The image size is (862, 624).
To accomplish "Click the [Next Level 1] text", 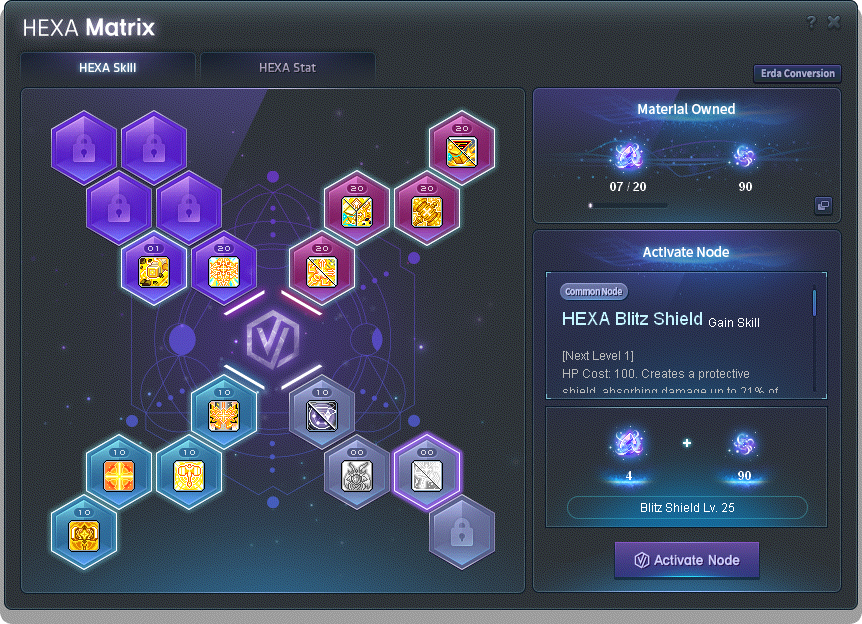I will [598, 356].
